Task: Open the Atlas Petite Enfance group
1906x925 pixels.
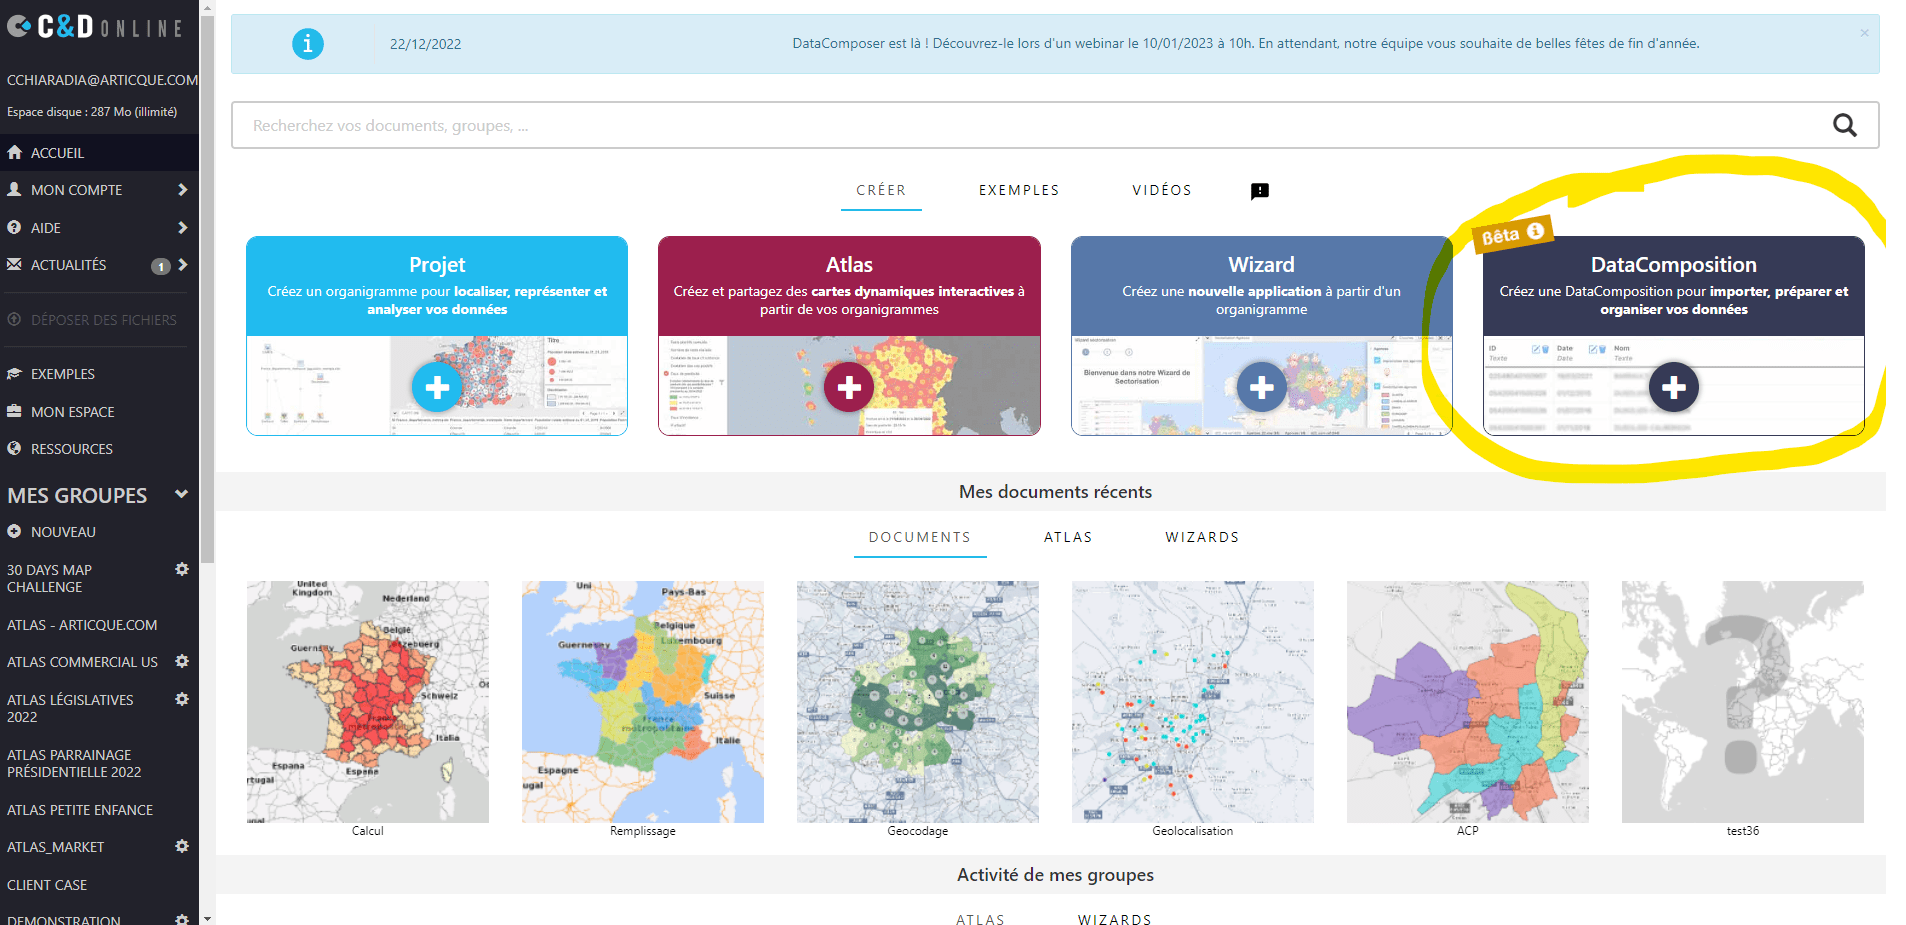Action: pos(80,810)
